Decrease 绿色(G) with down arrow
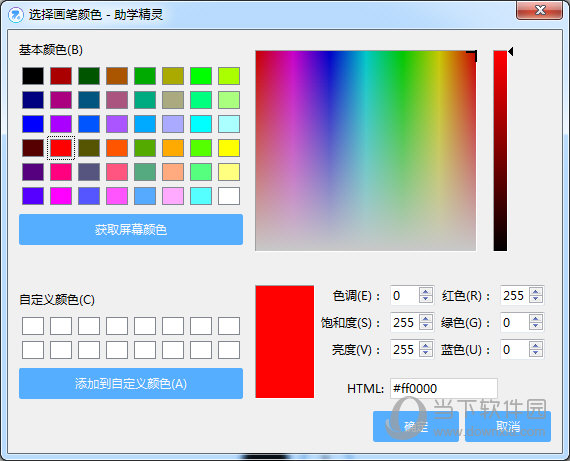The height and width of the screenshot is (461, 570). coord(536,326)
